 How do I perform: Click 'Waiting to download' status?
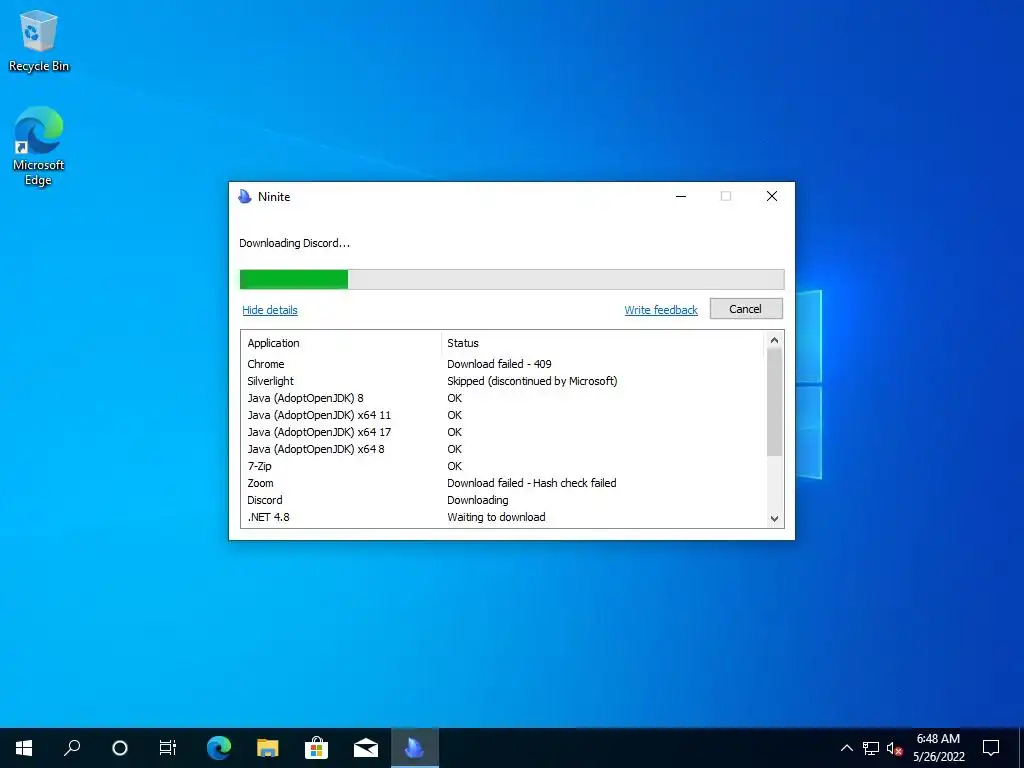tap(496, 517)
